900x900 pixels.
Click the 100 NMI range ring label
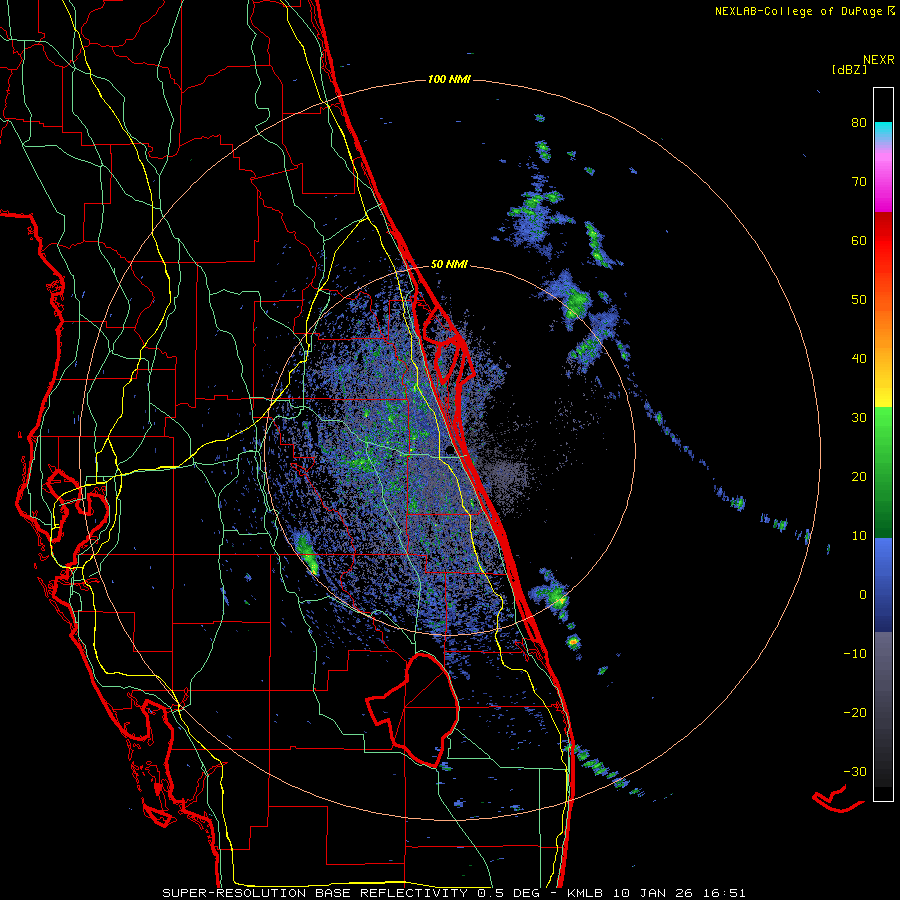tap(449, 79)
